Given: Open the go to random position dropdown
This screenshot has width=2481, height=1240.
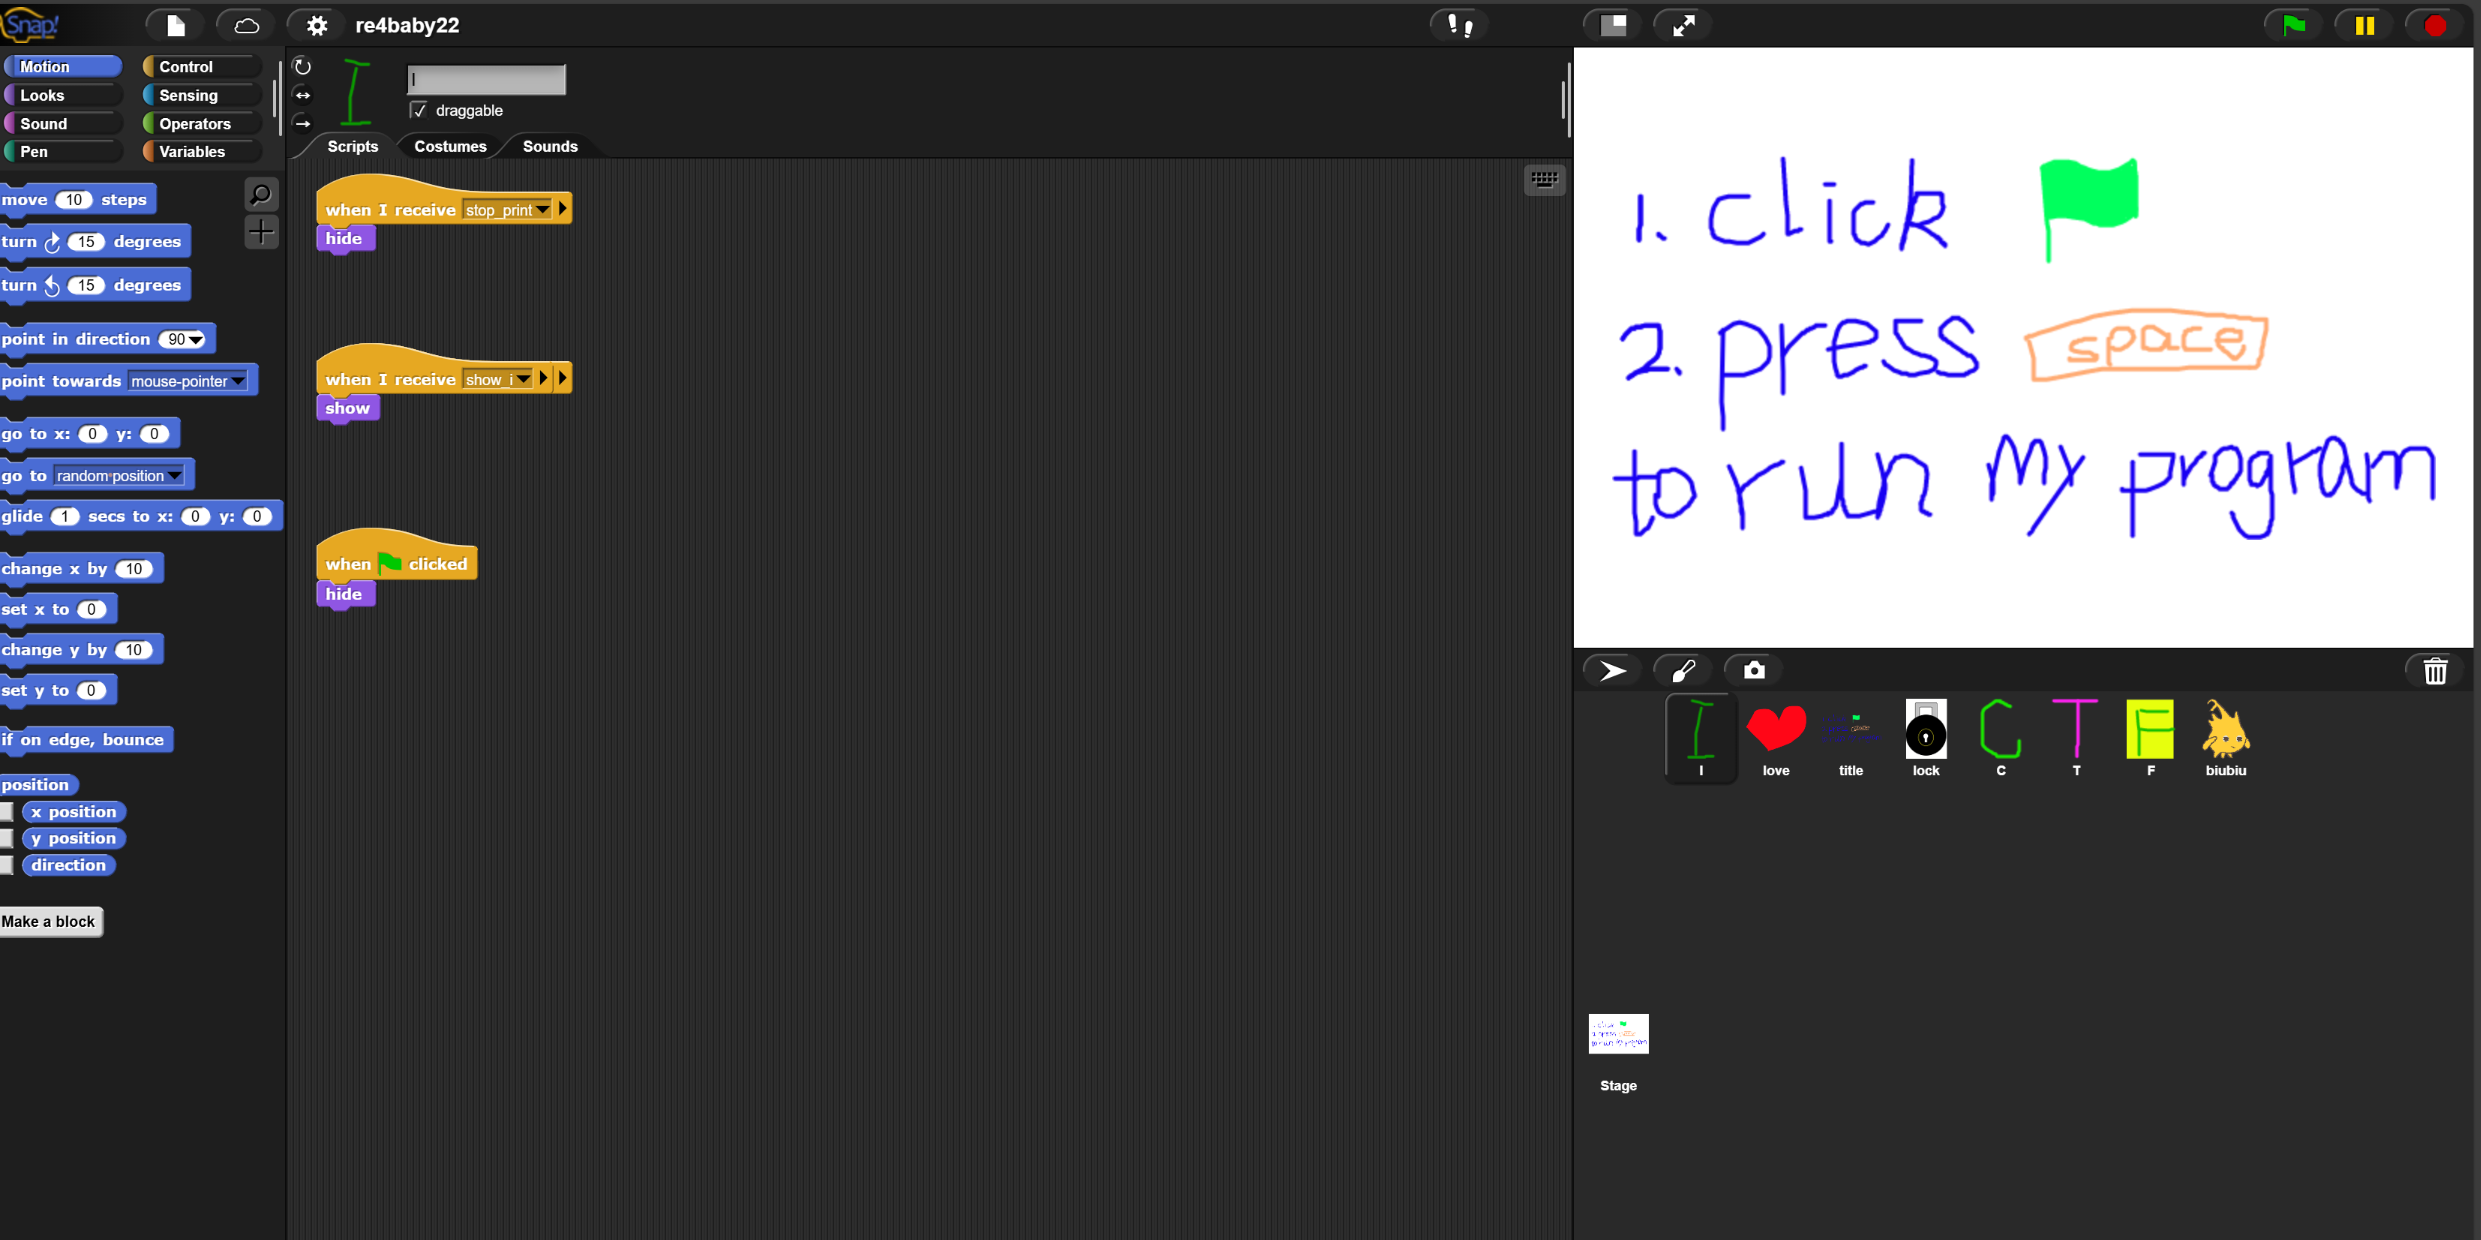Looking at the screenshot, I should [x=175, y=476].
